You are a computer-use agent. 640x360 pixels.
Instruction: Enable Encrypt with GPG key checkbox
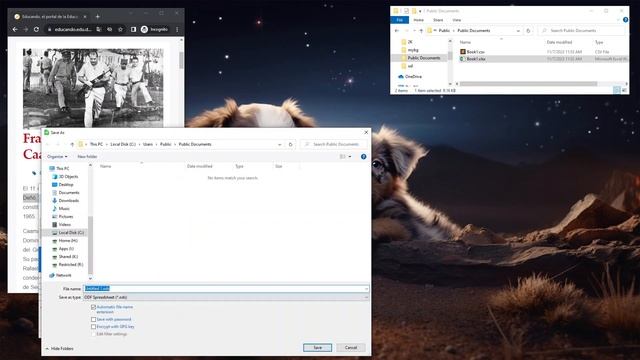pos(93,327)
